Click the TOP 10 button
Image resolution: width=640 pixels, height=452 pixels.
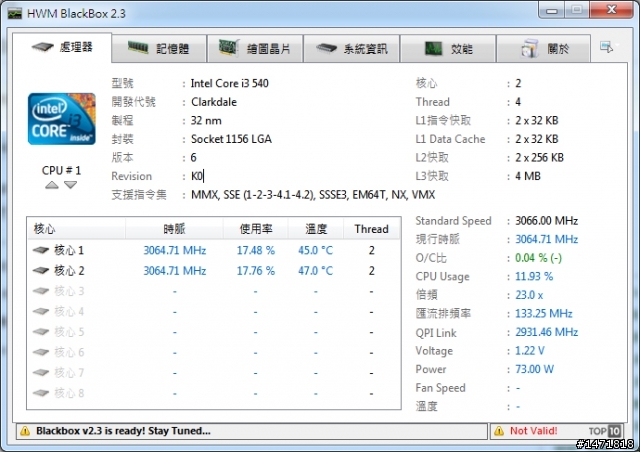(x=605, y=431)
